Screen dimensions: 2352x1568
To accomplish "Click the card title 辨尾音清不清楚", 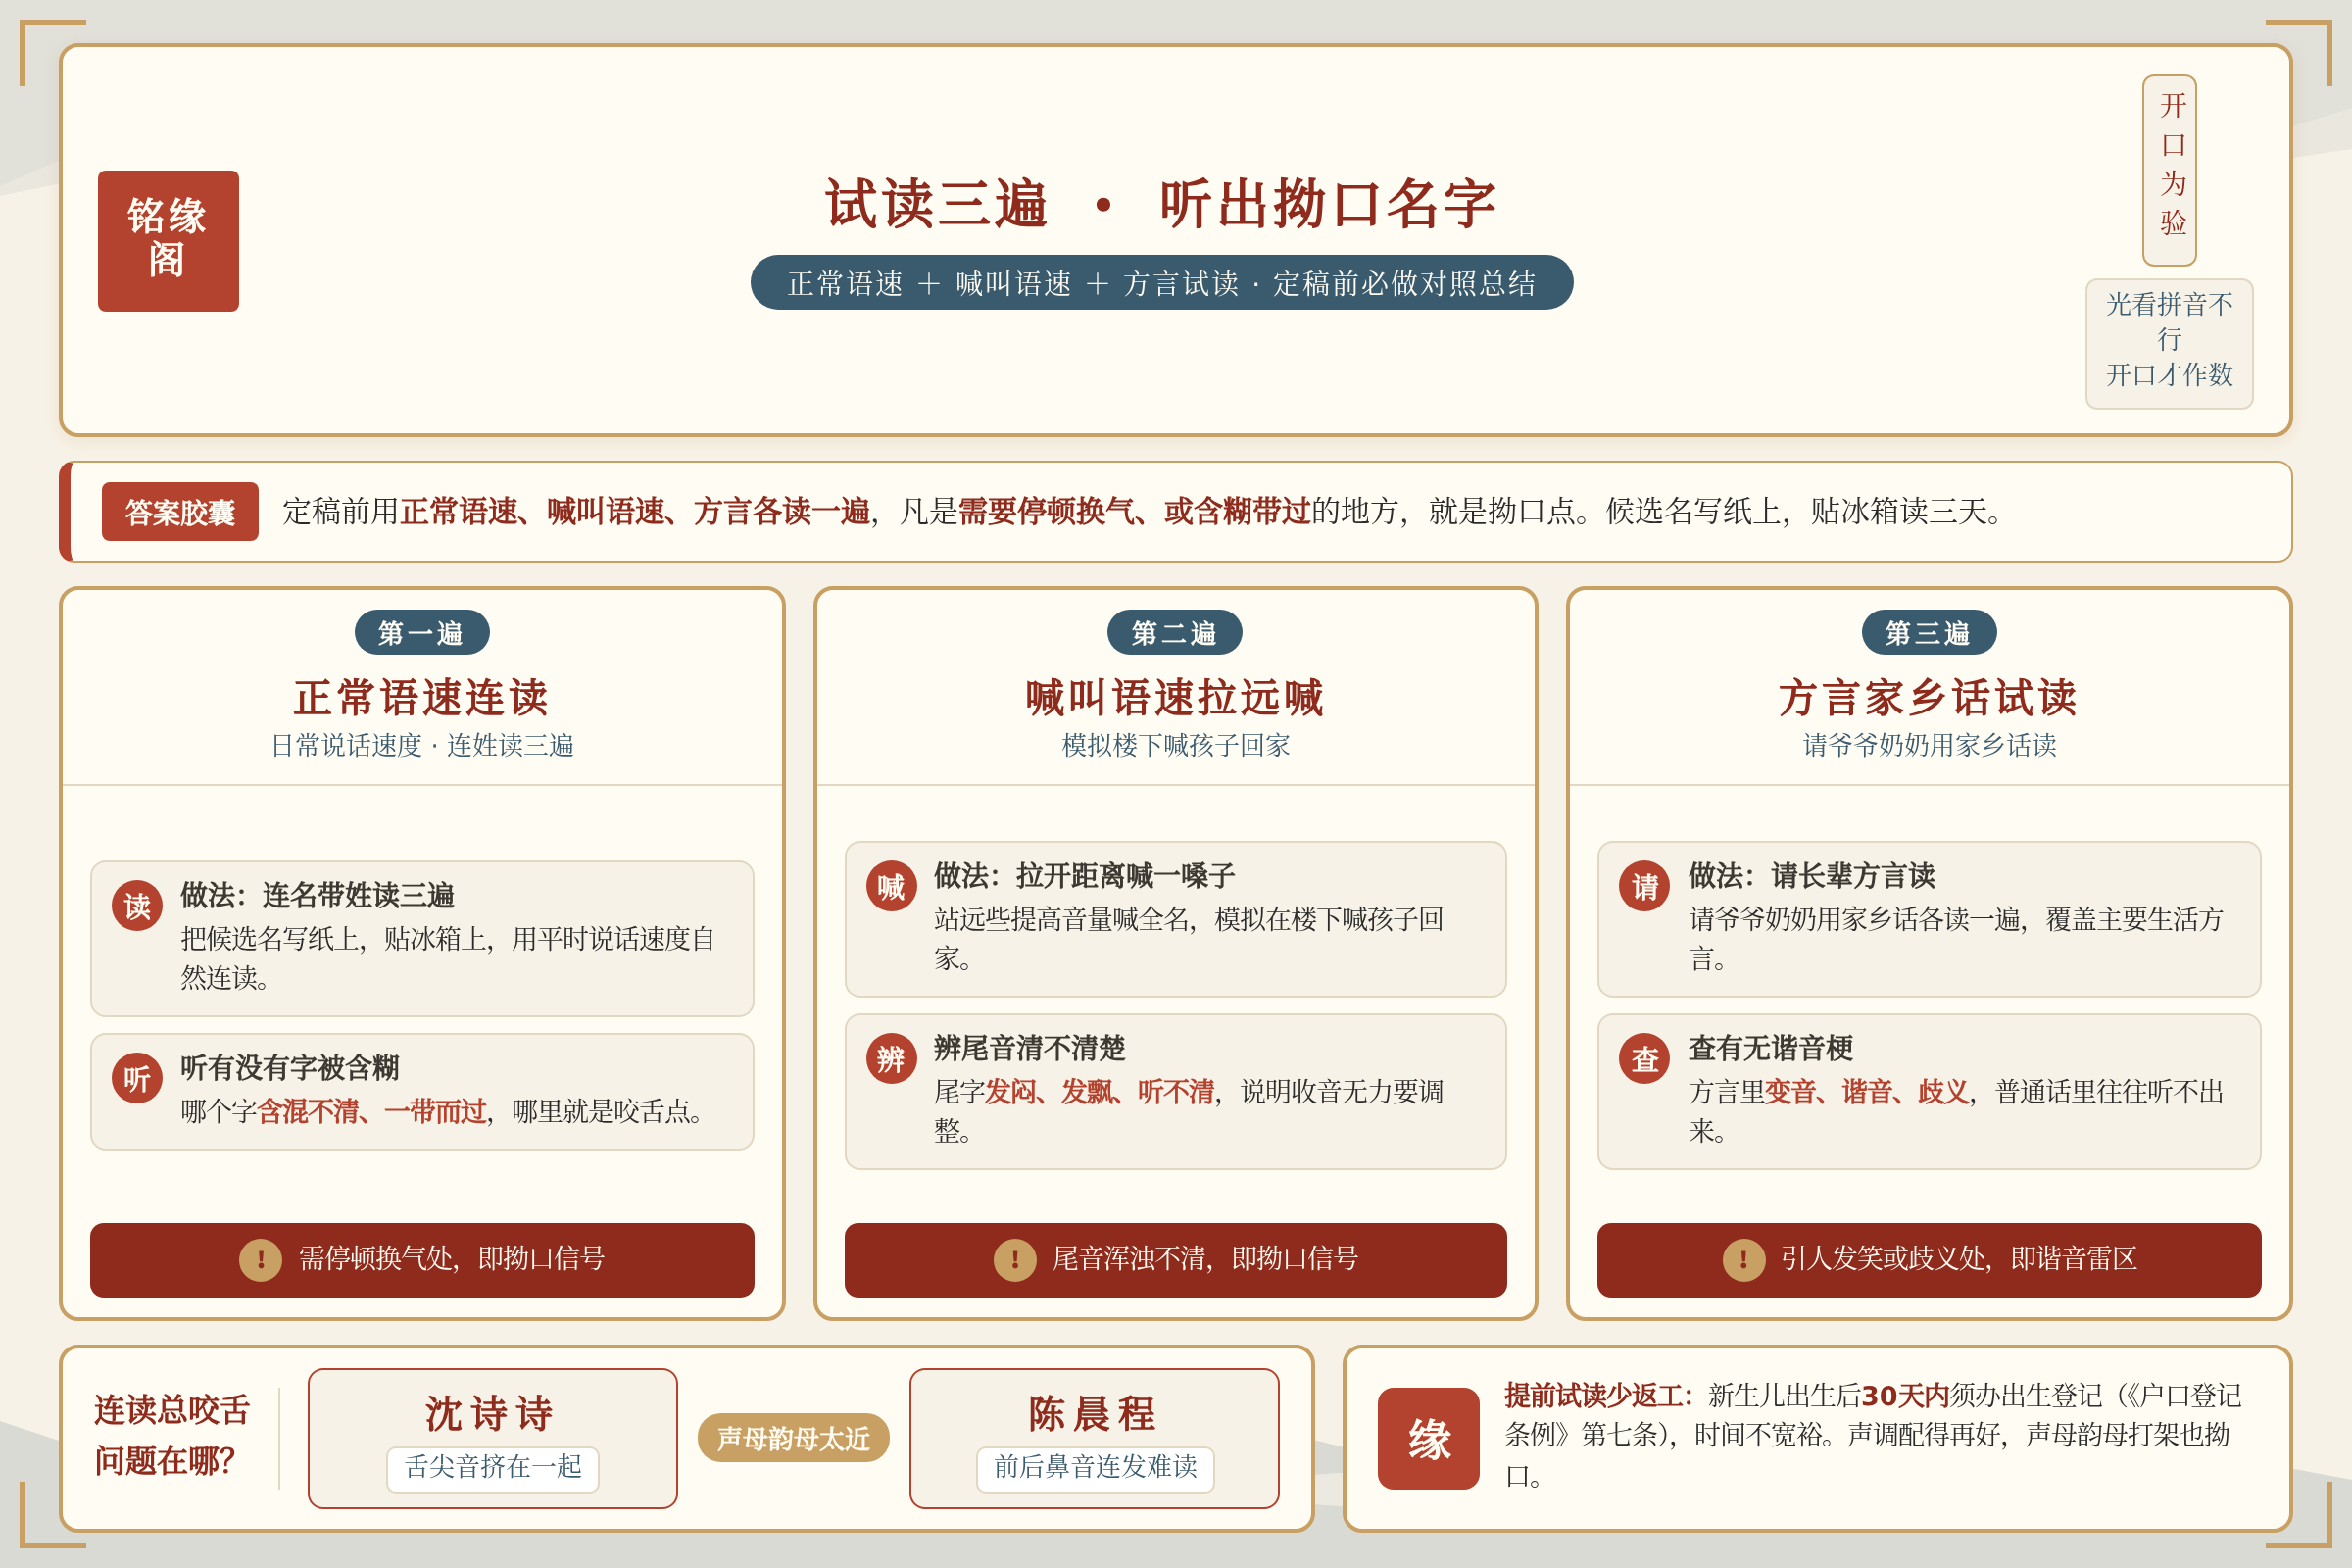I will 1029,1047.
